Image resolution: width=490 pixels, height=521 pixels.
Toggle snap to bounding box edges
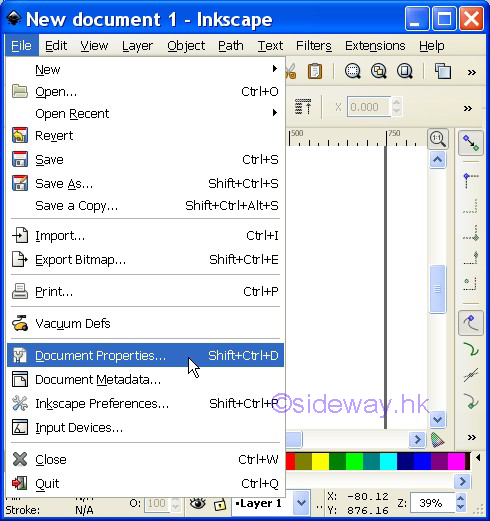471,207
